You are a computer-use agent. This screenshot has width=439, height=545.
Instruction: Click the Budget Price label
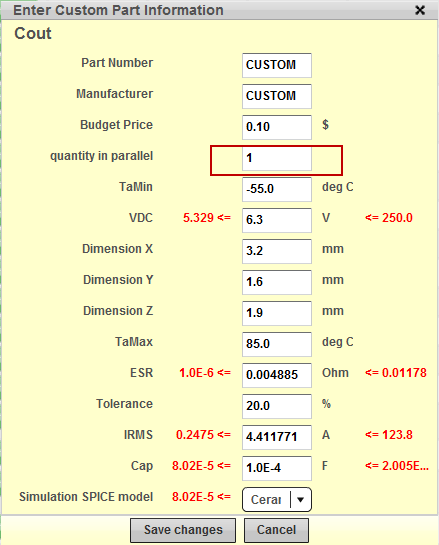116,125
